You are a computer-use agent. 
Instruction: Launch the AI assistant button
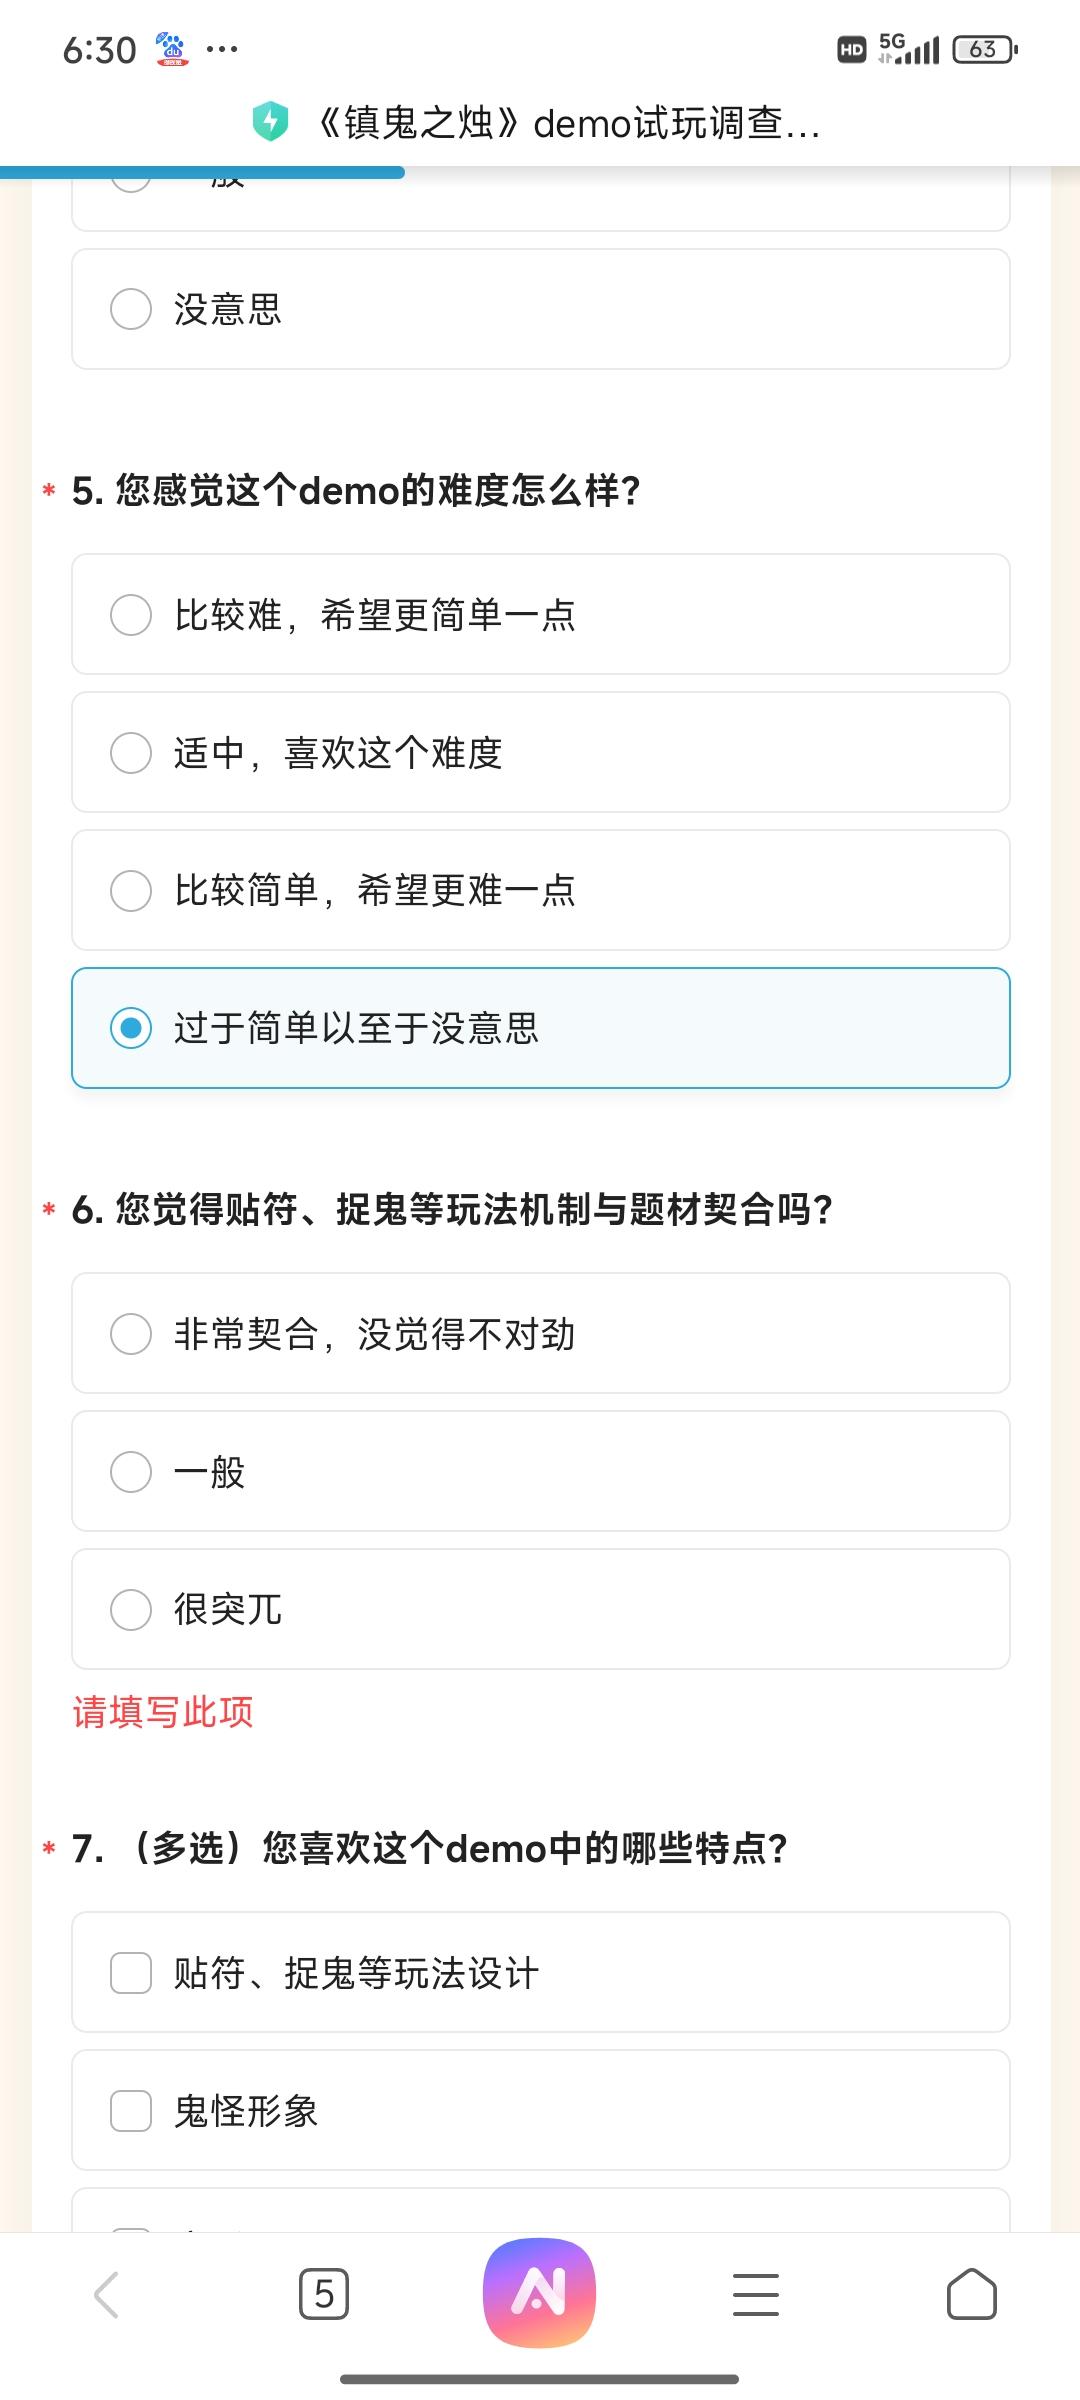pyautogui.click(x=539, y=2293)
